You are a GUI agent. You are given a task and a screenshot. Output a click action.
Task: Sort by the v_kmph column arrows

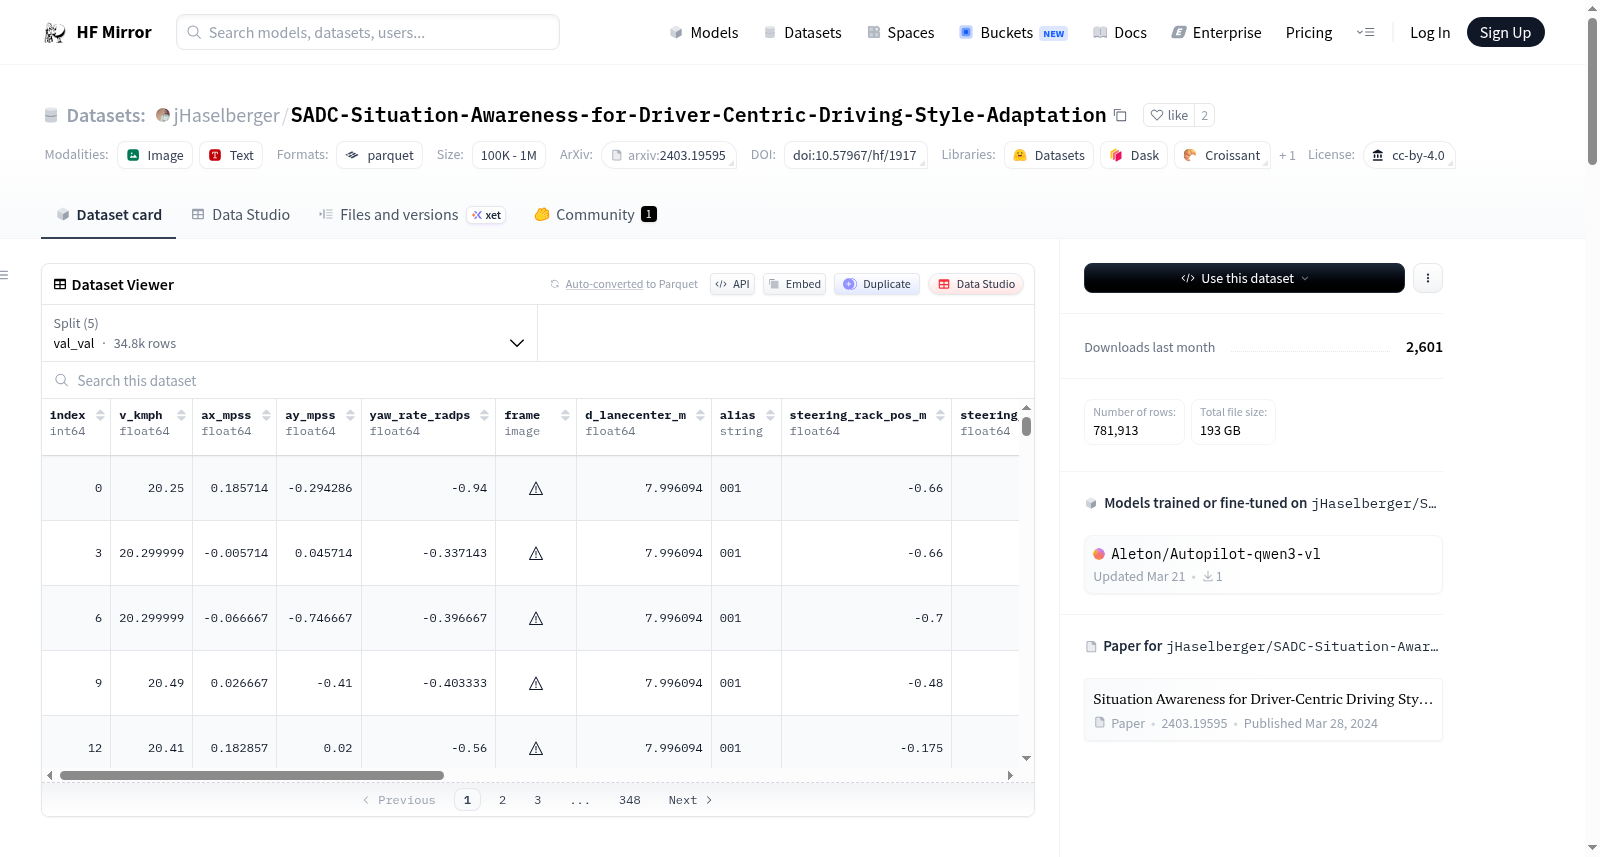[181, 415]
